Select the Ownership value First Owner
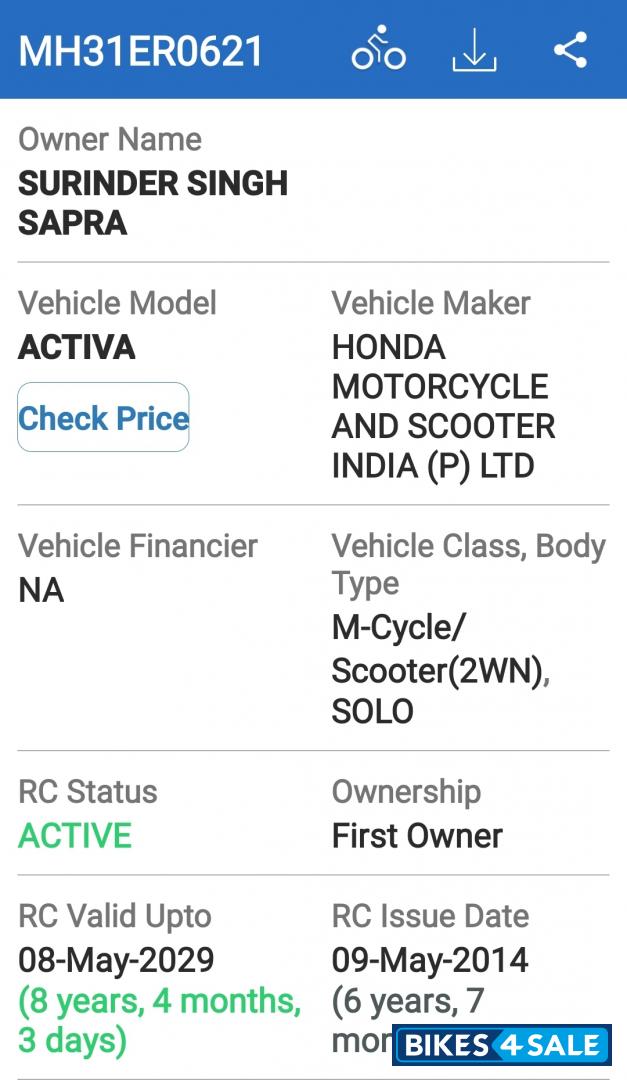 [415, 834]
